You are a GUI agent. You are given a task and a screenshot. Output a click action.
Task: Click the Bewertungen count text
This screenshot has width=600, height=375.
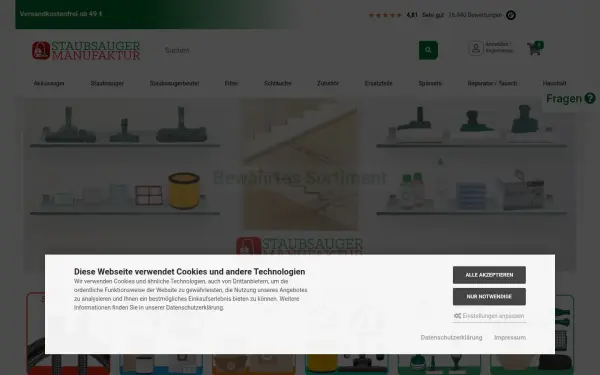pos(475,15)
